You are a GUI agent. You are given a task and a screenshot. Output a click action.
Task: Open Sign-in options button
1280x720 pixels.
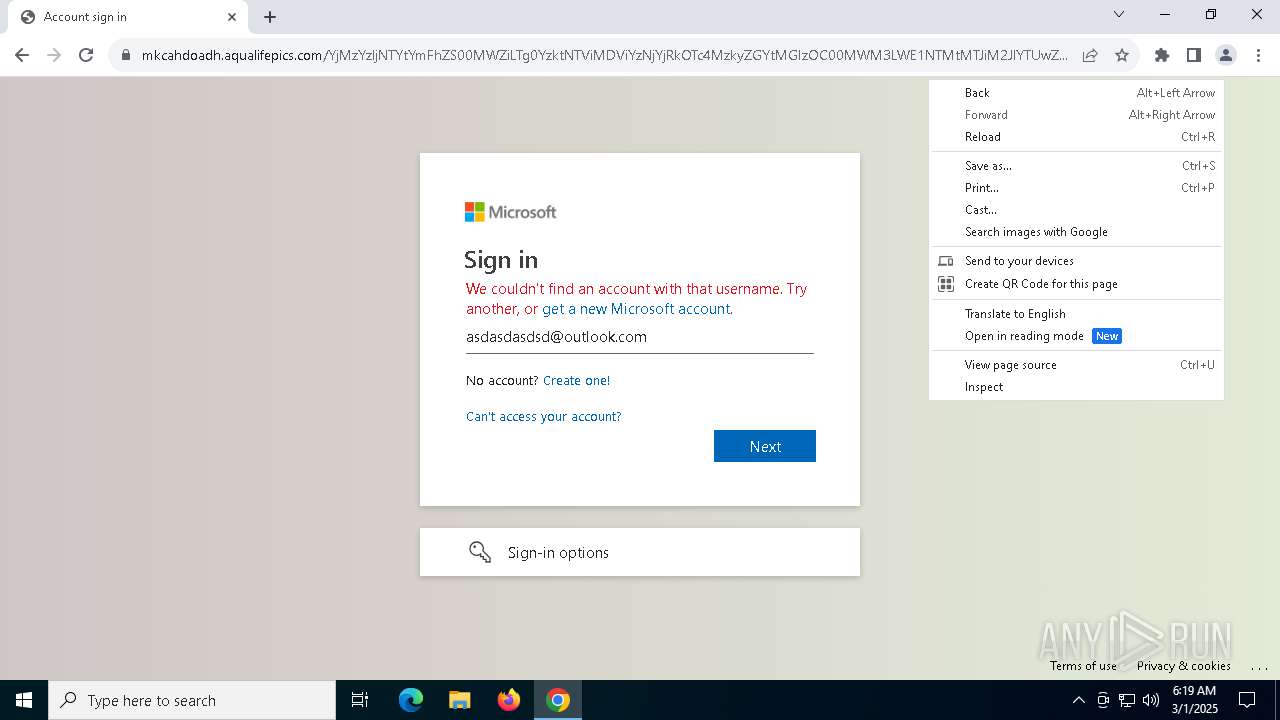pos(640,552)
